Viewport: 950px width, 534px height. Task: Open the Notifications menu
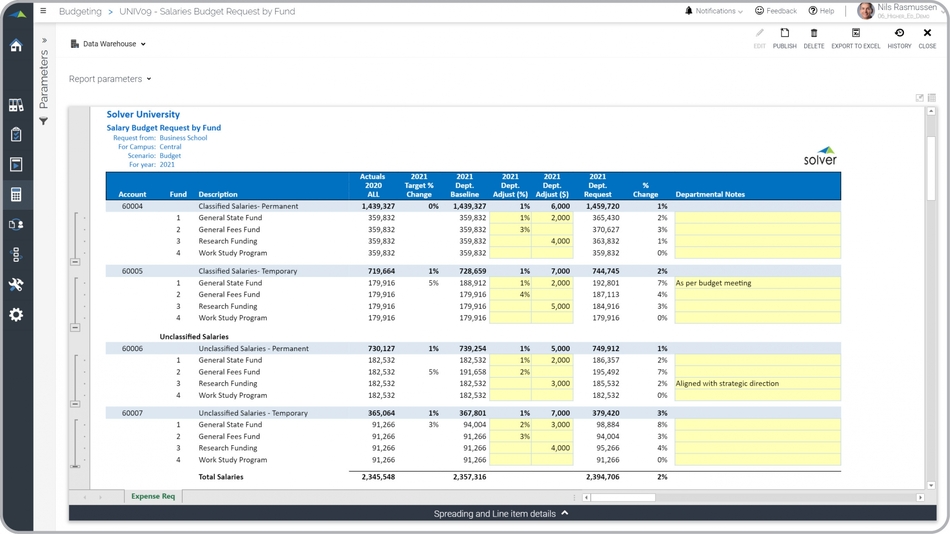[714, 11]
